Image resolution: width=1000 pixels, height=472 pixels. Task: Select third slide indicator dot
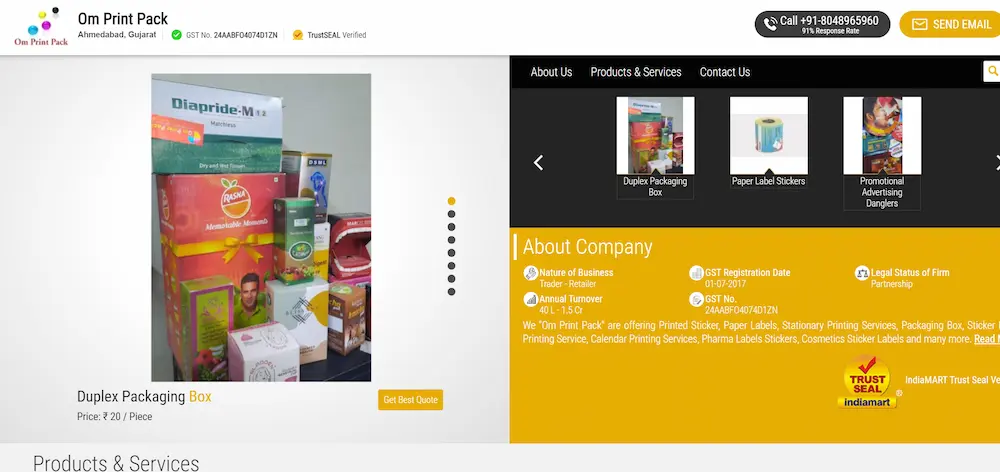(452, 227)
